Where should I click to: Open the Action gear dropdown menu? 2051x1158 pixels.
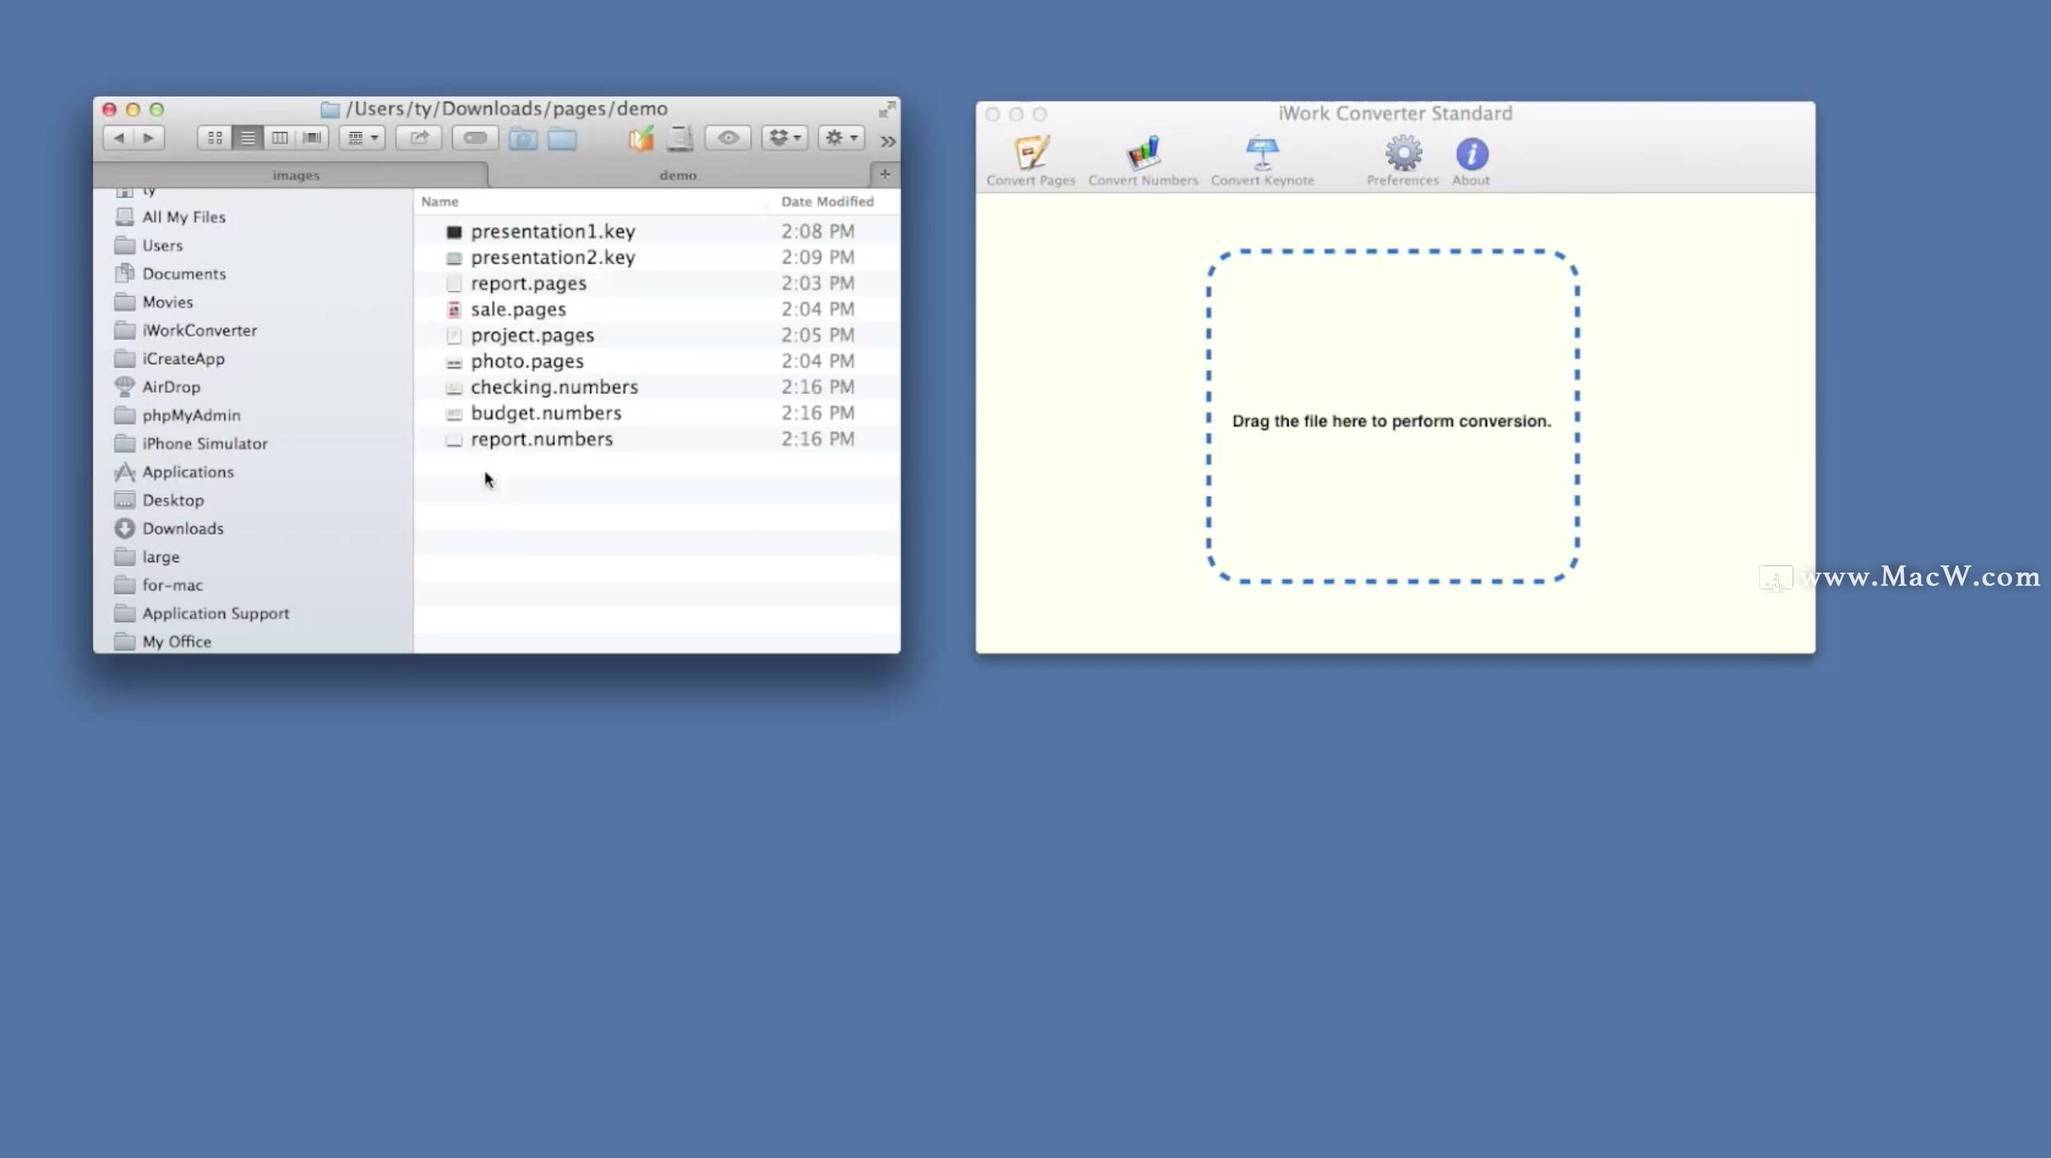[x=841, y=138]
